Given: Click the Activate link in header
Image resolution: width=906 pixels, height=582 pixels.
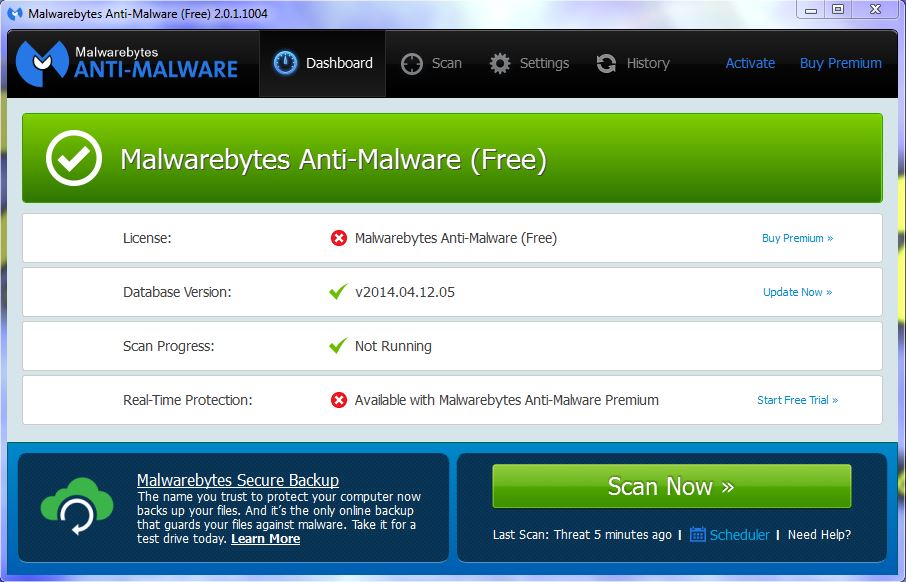Looking at the screenshot, I should [x=750, y=63].
